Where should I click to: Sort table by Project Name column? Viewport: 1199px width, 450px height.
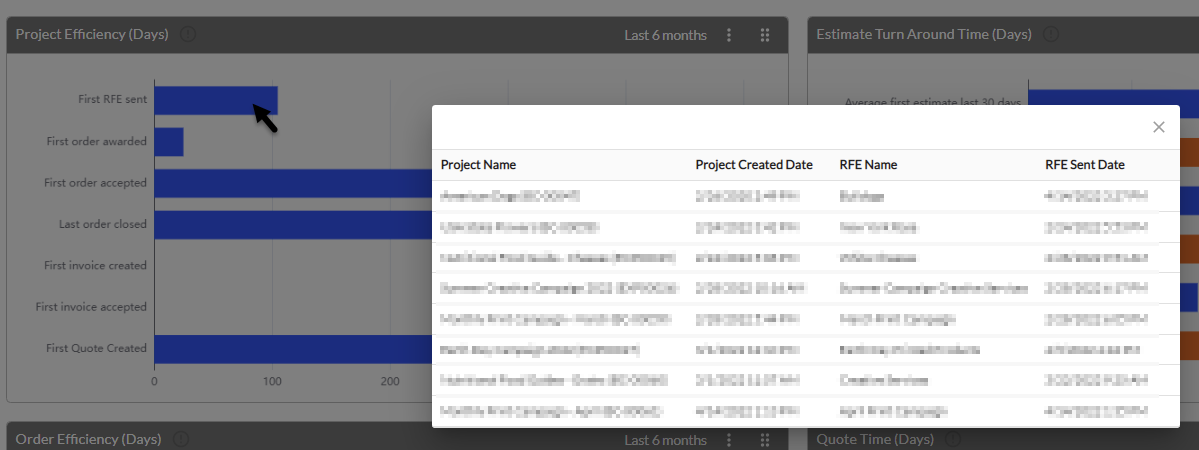[479, 165]
